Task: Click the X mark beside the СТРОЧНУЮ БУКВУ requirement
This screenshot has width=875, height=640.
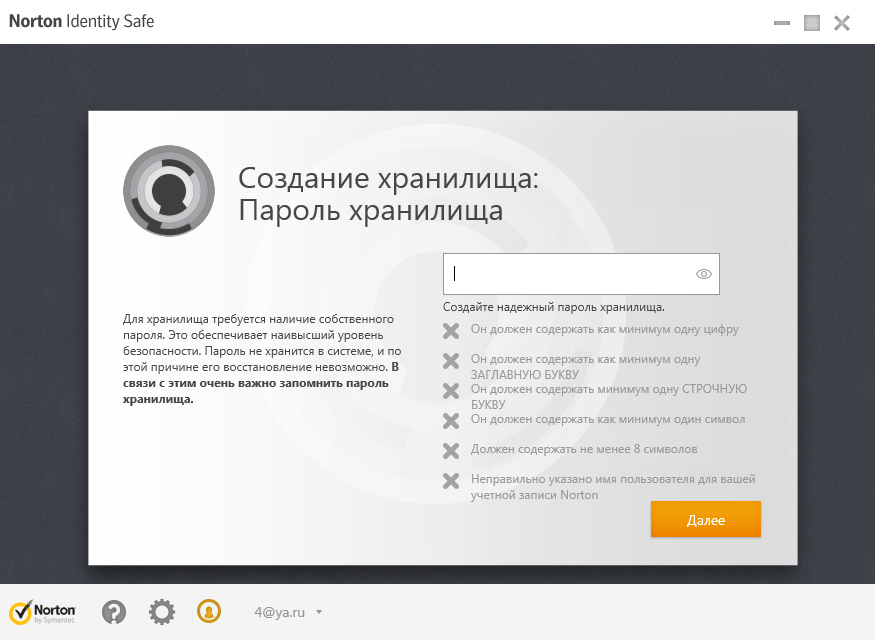Action: (x=451, y=391)
